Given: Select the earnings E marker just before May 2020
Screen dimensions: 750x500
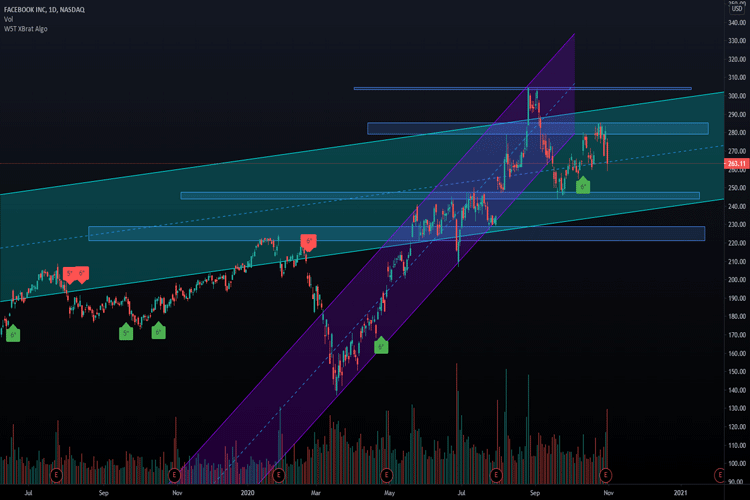Looking at the screenshot, I should point(387,474).
